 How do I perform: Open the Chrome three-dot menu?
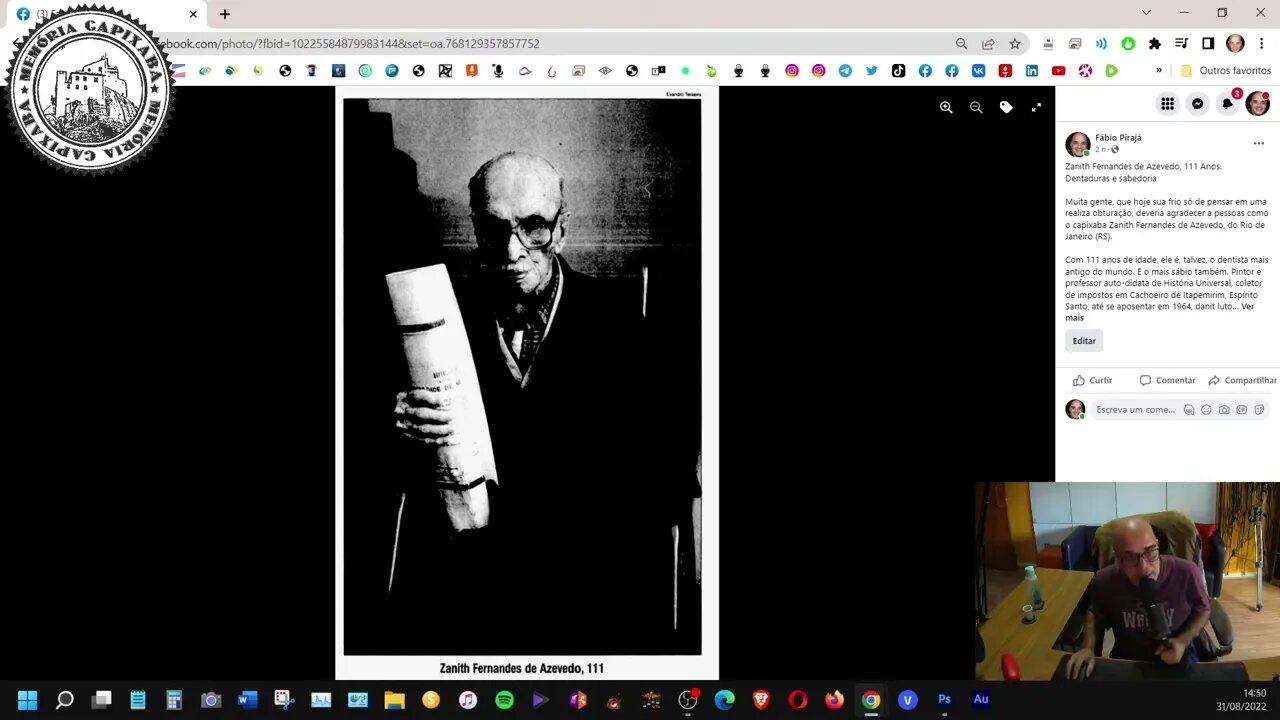pyautogui.click(x=1262, y=44)
